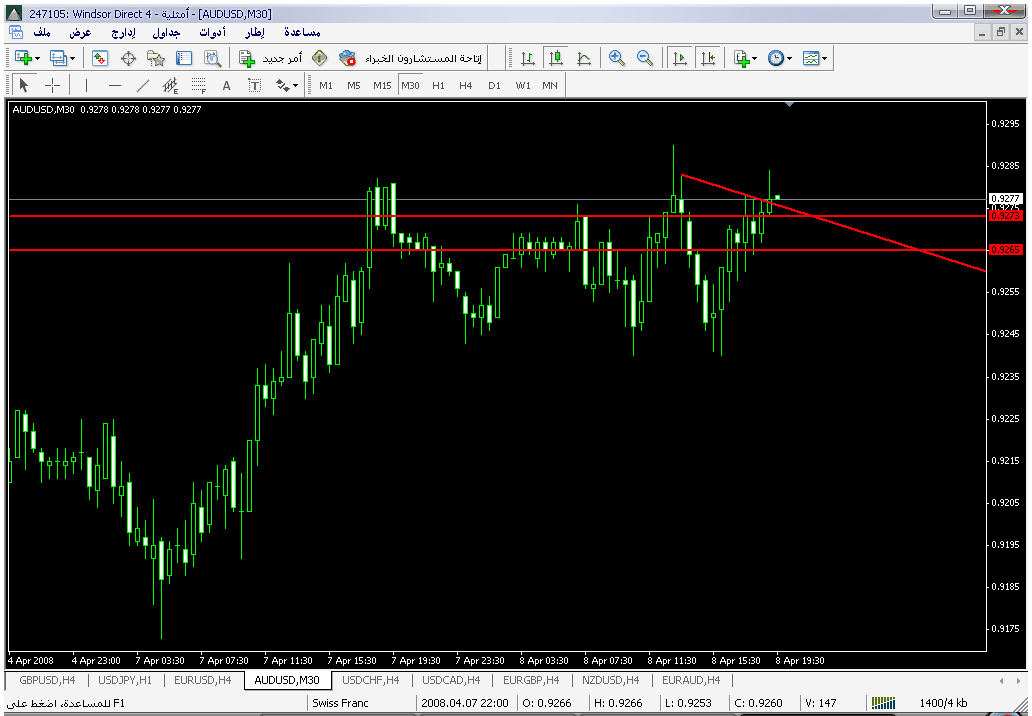The height and width of the screenshot is (716, 1032).
Task: Select the Crosshair tool
Action: tap(52, 85)
